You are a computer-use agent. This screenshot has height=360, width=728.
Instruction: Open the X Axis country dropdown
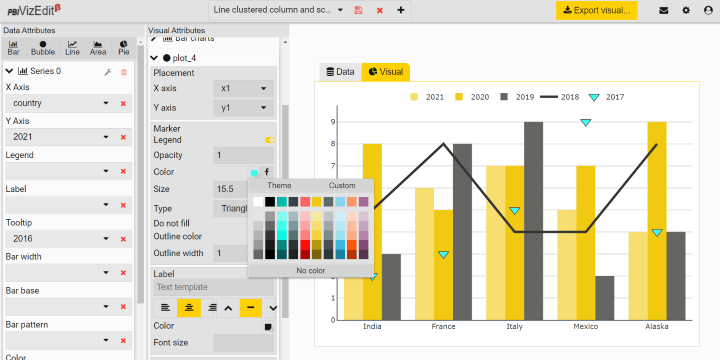pyautogui.click(x=106, y=104)
